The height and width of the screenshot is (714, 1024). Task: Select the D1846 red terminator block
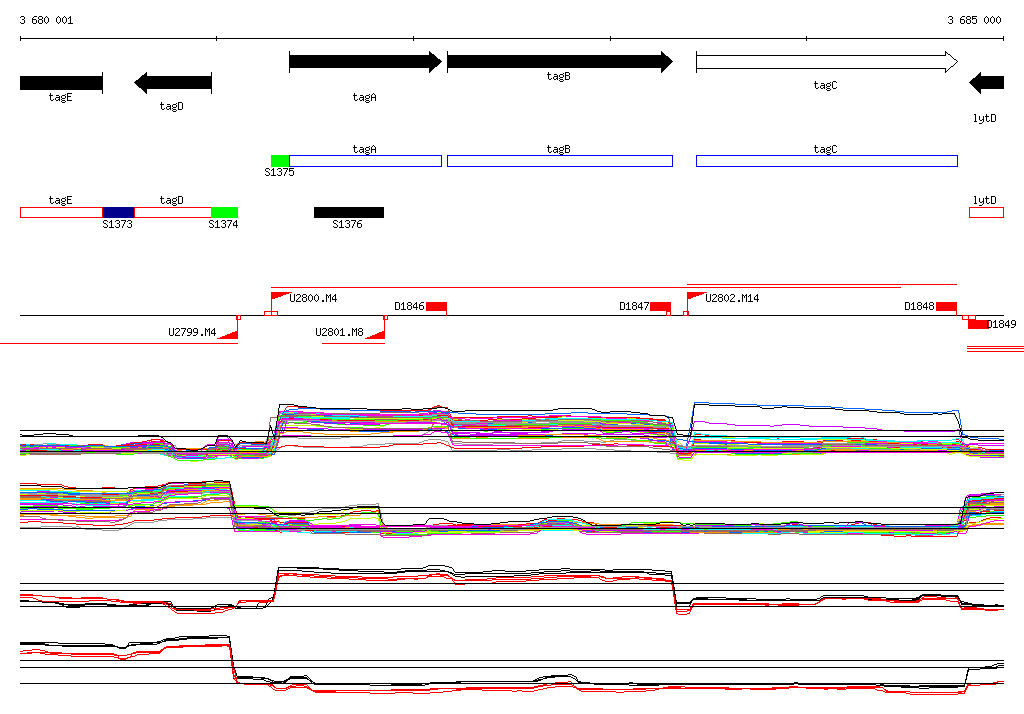pyautogui.click(x=436, y=306)
